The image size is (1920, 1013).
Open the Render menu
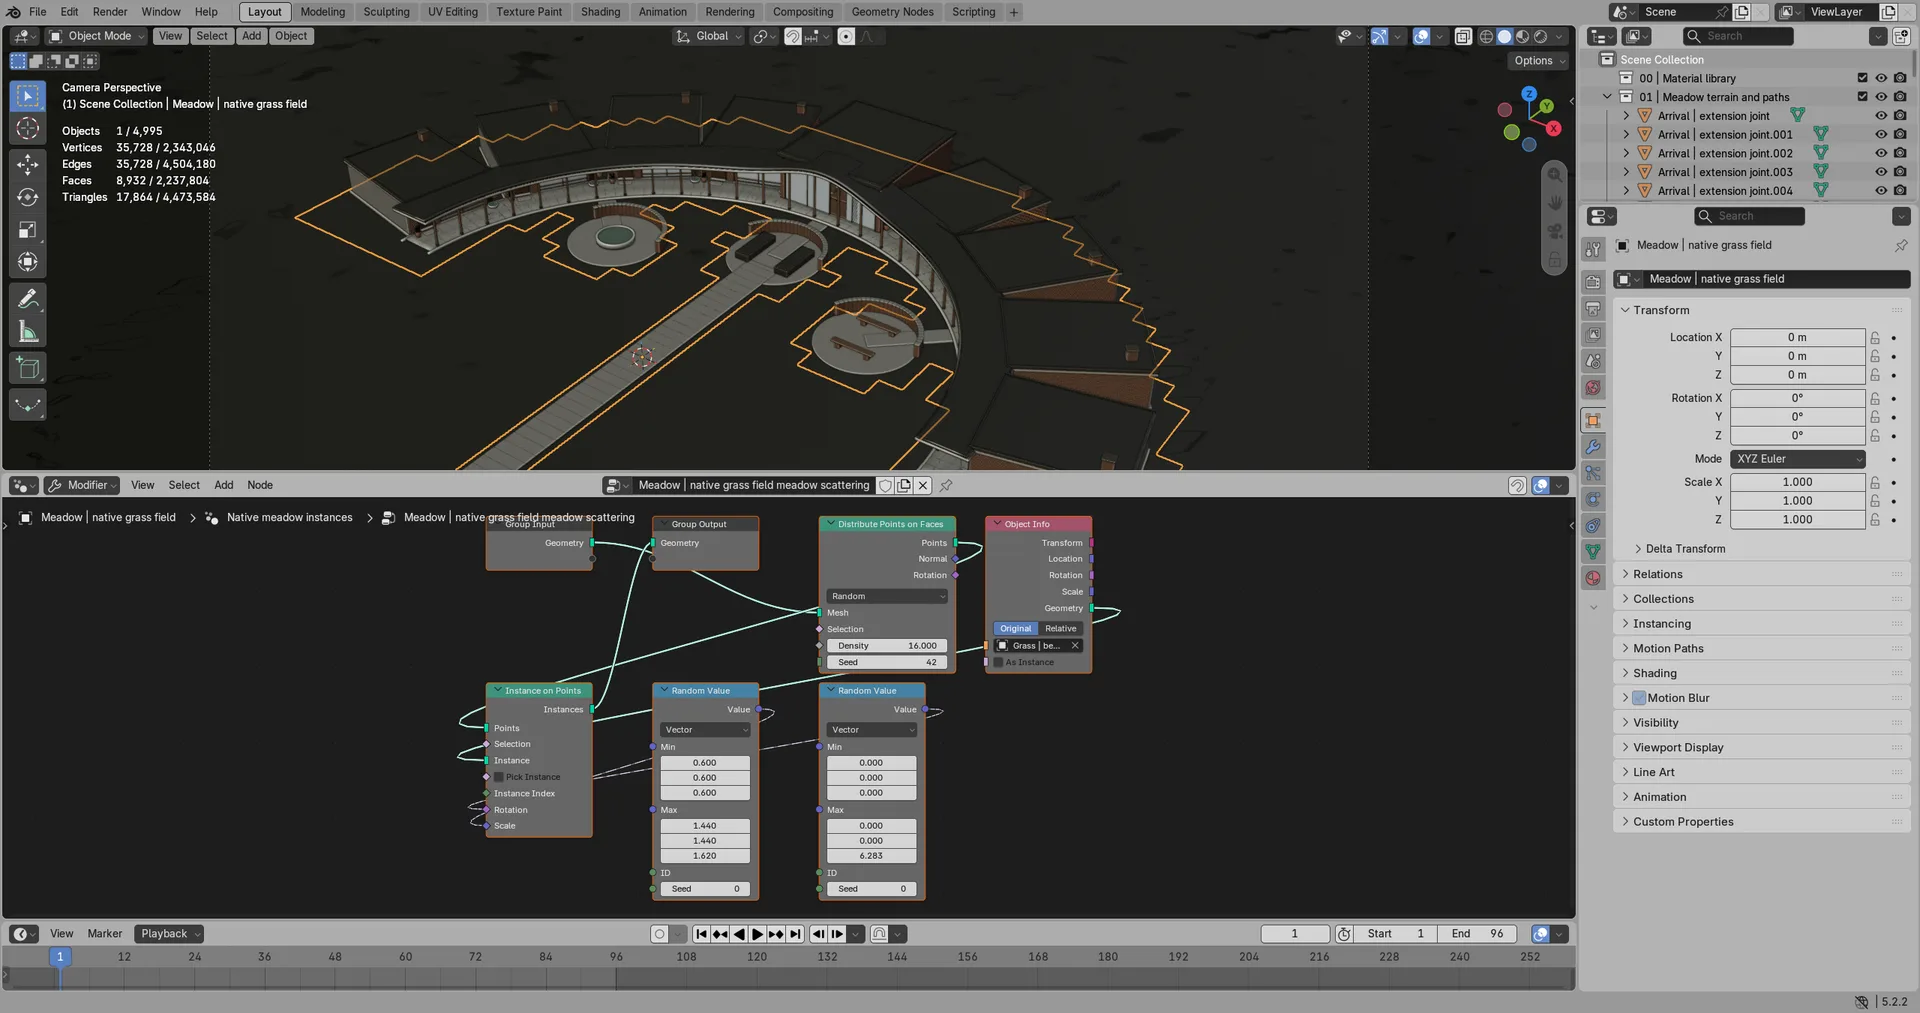pos(110,12)
